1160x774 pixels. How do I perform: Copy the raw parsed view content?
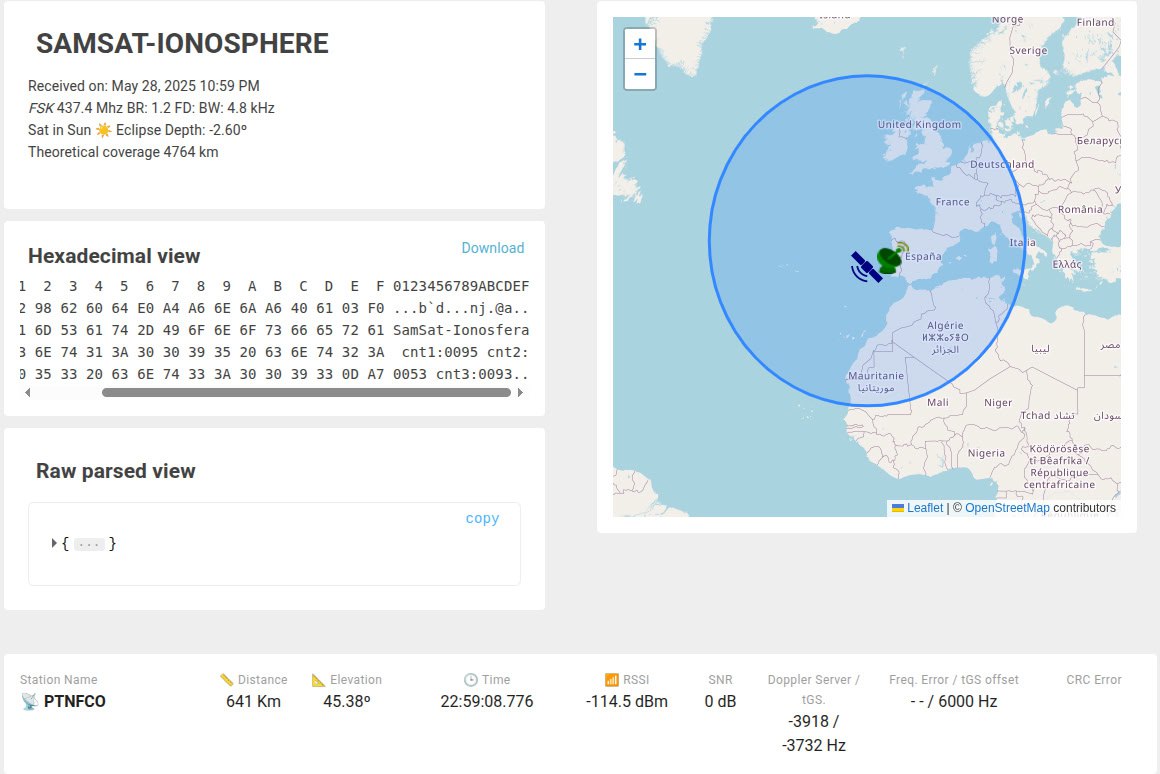[482, 518]
